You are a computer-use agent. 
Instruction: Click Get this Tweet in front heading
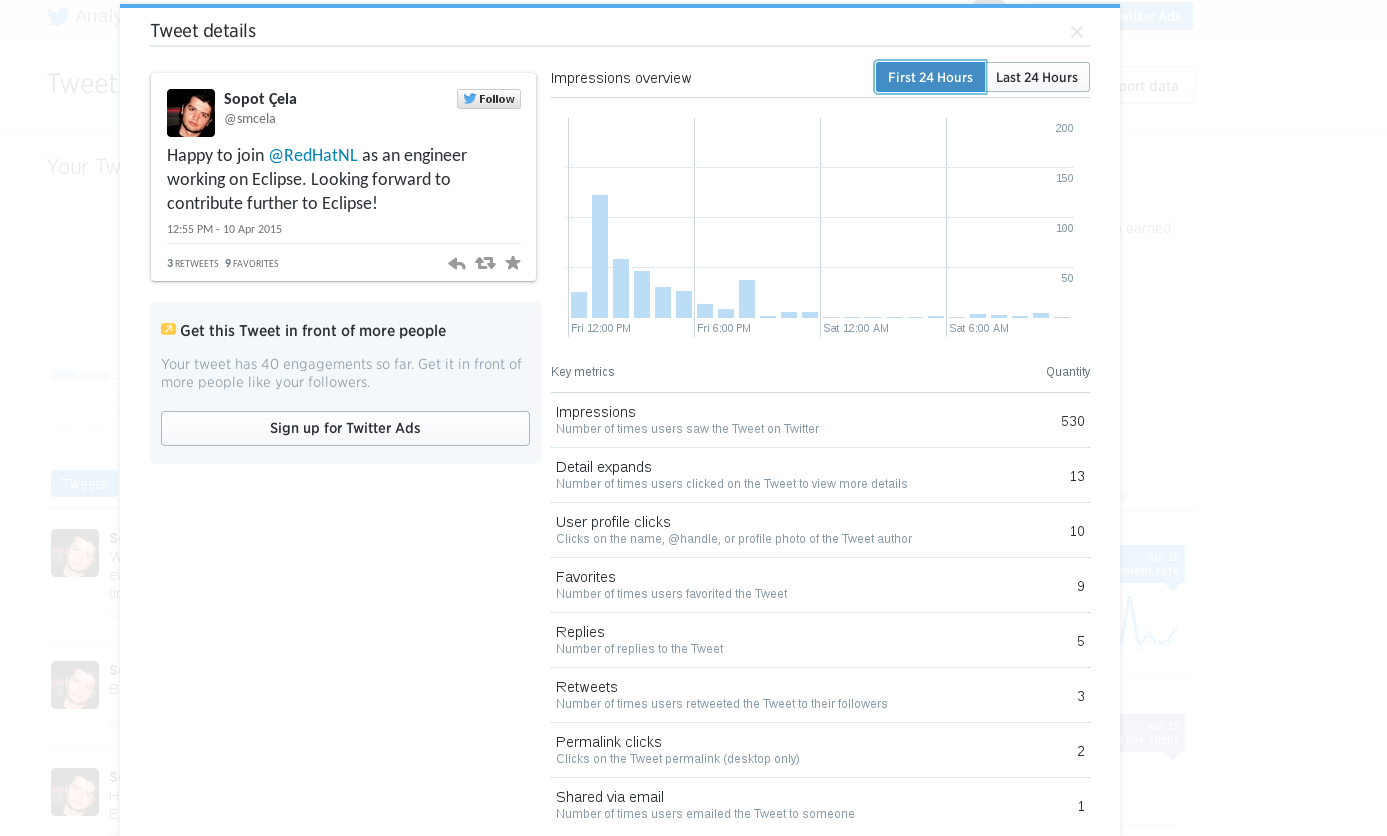tap(313, 331)
